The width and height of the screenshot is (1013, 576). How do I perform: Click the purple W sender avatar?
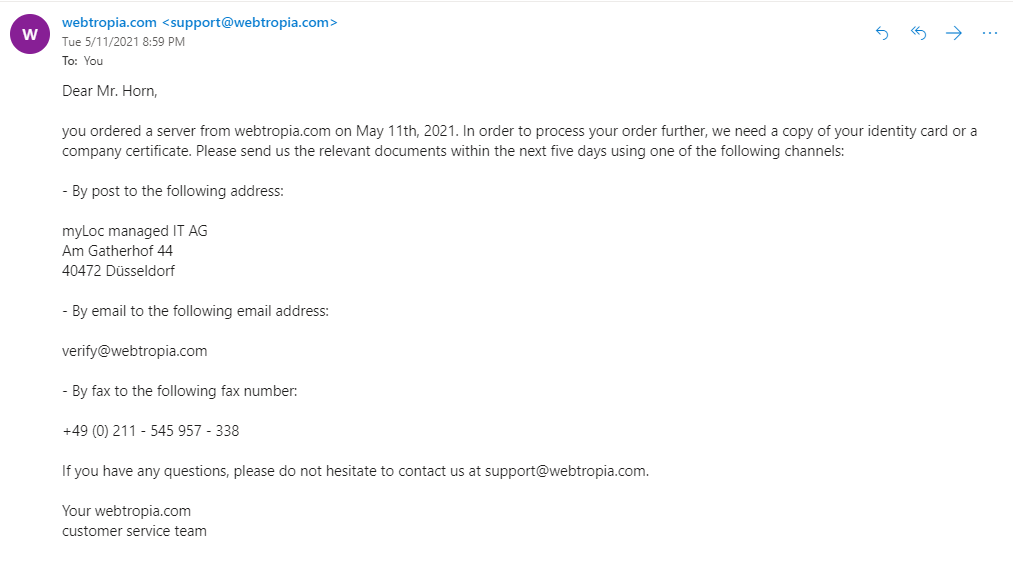[30, 34]
